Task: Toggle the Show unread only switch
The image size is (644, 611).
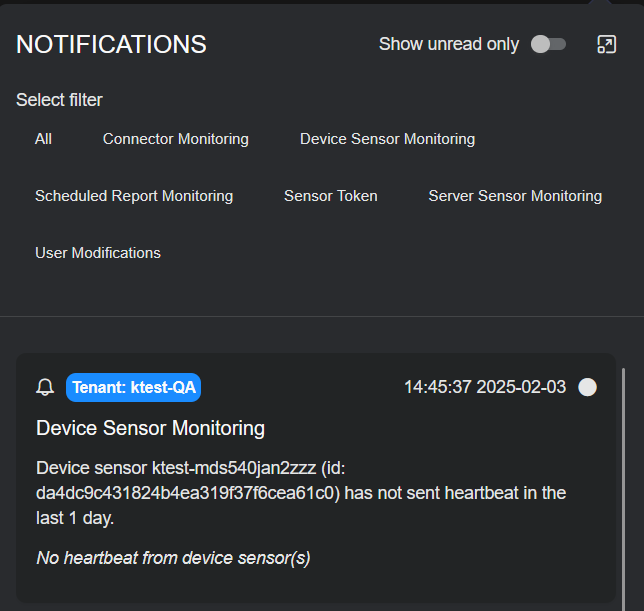Action: (x=548, y=44)
